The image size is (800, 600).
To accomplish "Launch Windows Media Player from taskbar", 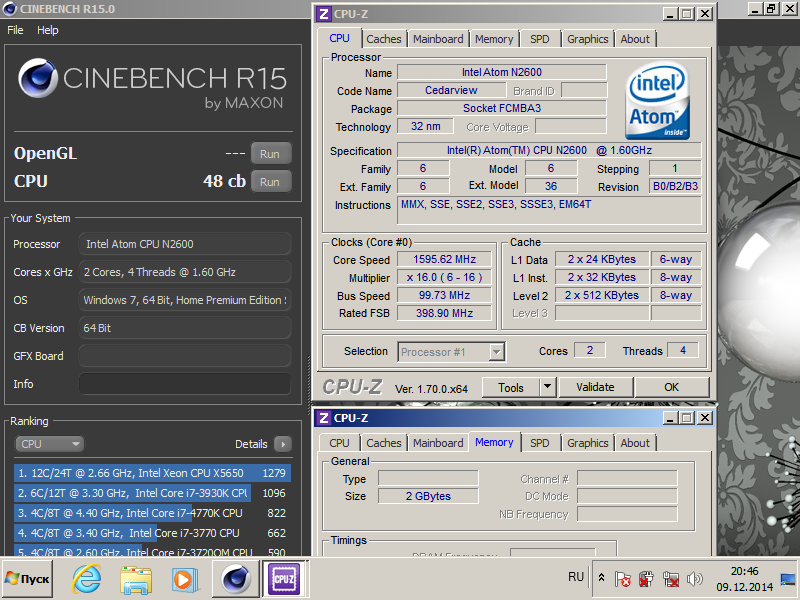I will pyautogui.click(x=184, y=579).
